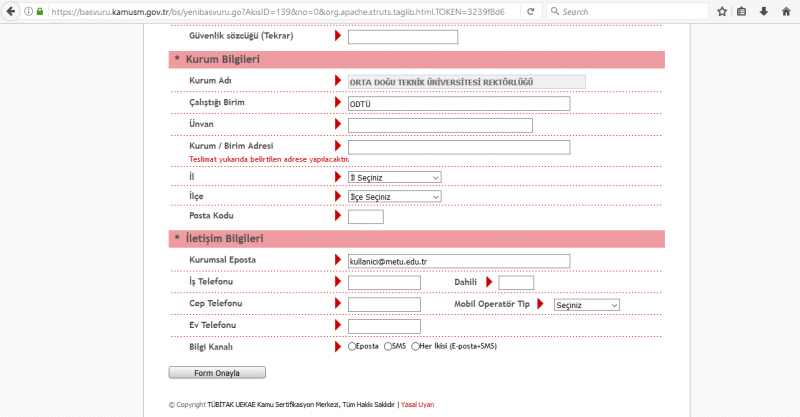
Task: Click the search magnifier icon
Action: click(555, 11)
